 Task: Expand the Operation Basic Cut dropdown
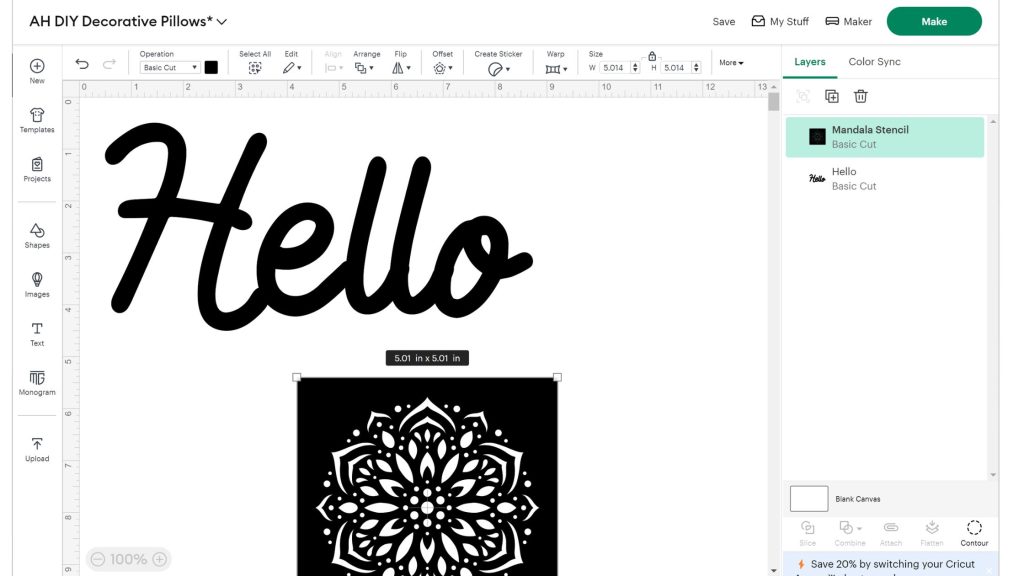pyautogui.click(x=170, y=68)
